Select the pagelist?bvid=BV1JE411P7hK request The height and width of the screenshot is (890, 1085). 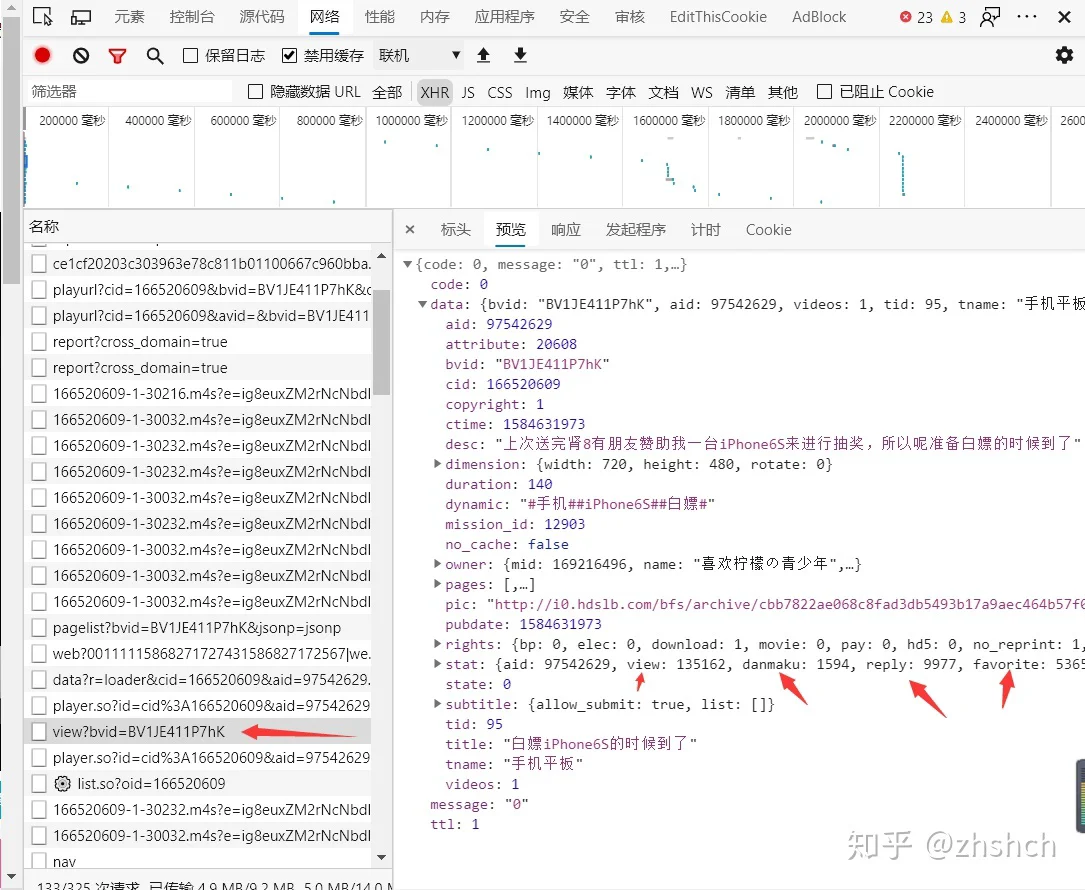(198, 628)
